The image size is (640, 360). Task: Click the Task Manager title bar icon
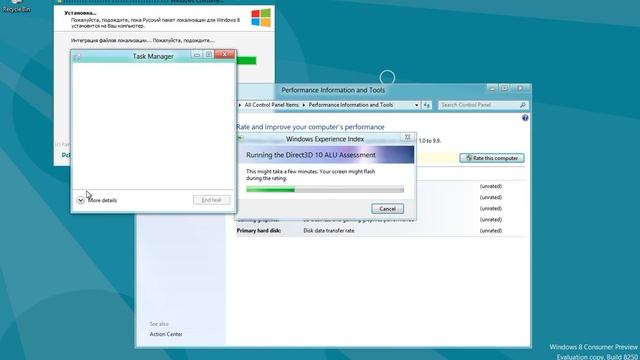click(x=77, y=57)
